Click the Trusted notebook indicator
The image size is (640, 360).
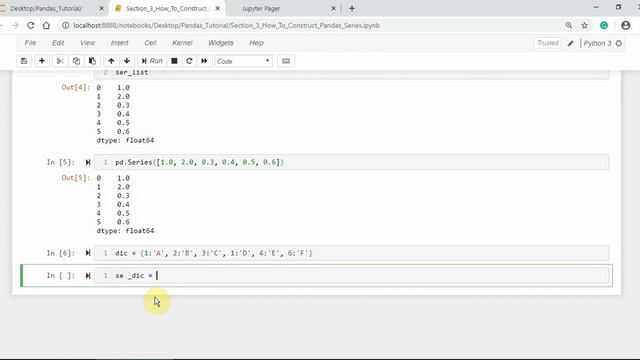547,43
